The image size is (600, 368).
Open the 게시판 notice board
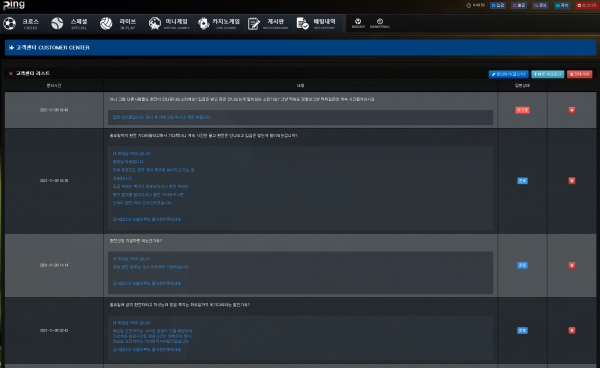point(268,24)
